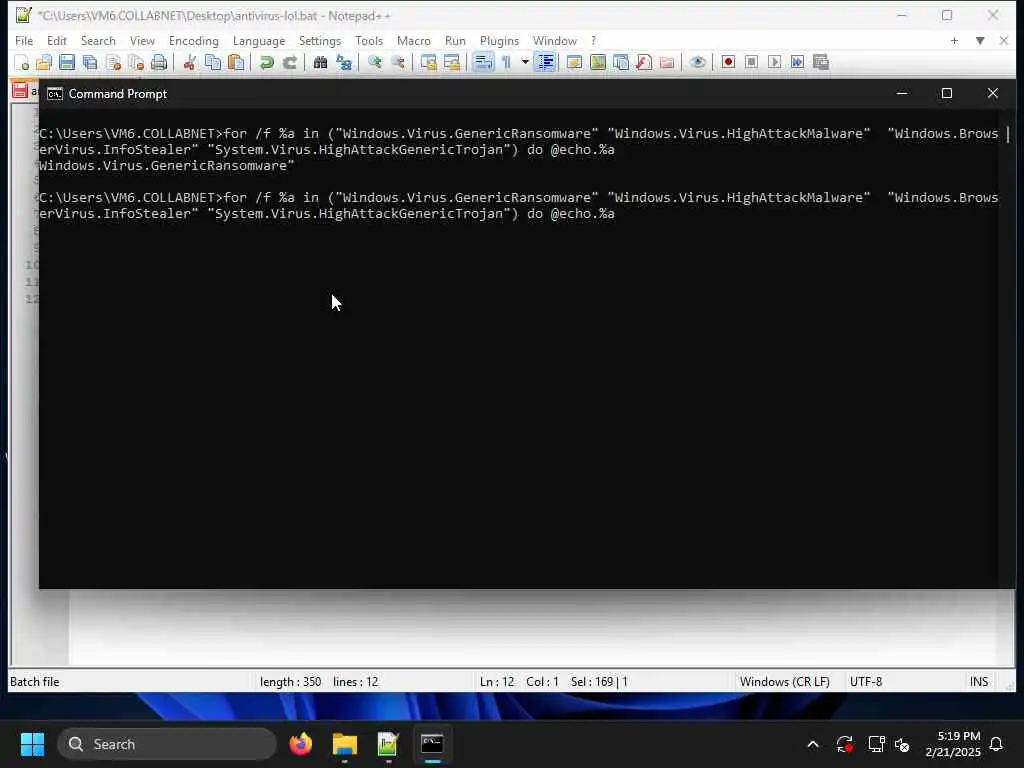Click the Redo toolbar icon

pos(290,63)
